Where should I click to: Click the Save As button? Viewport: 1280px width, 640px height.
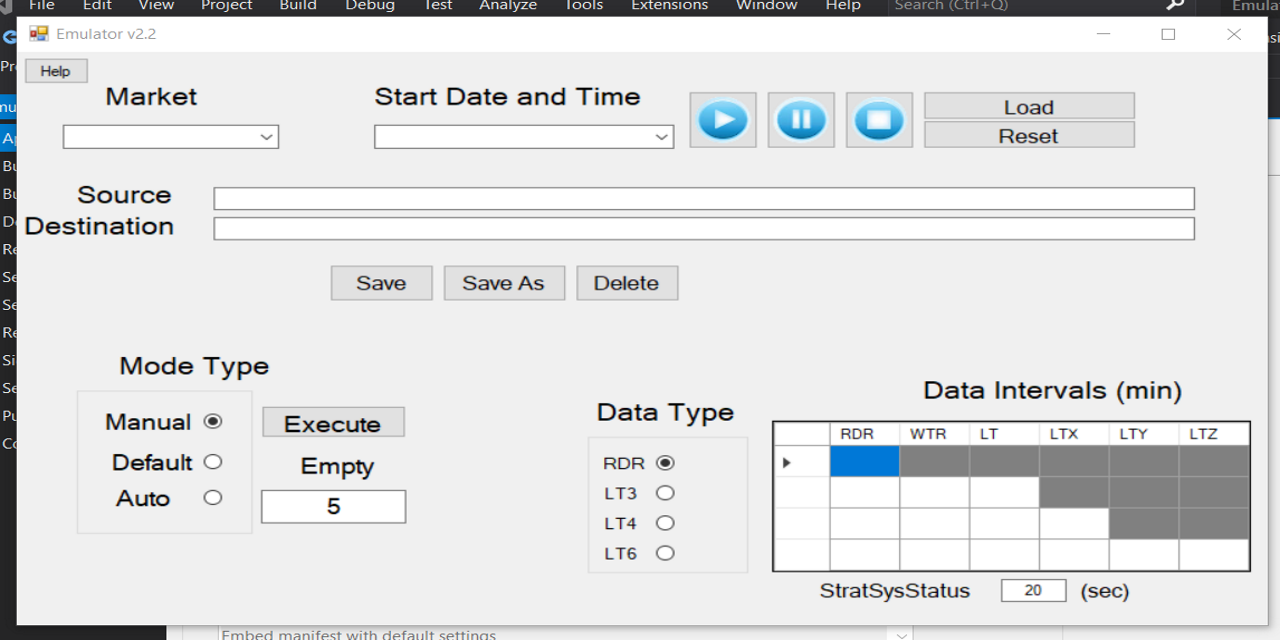504,283
